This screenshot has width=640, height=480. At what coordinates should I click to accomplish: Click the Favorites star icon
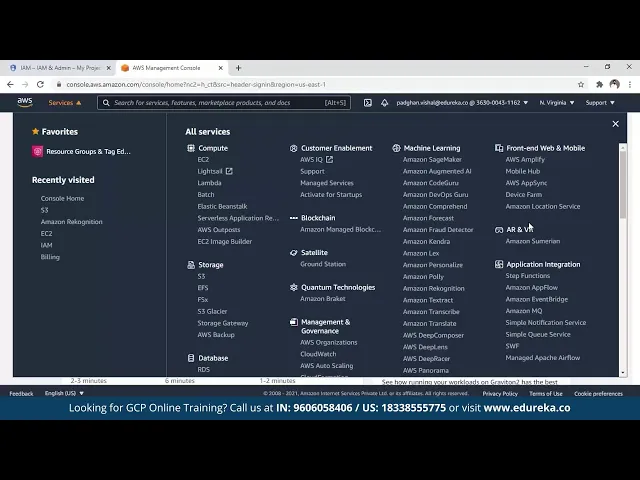coord(36,131)
